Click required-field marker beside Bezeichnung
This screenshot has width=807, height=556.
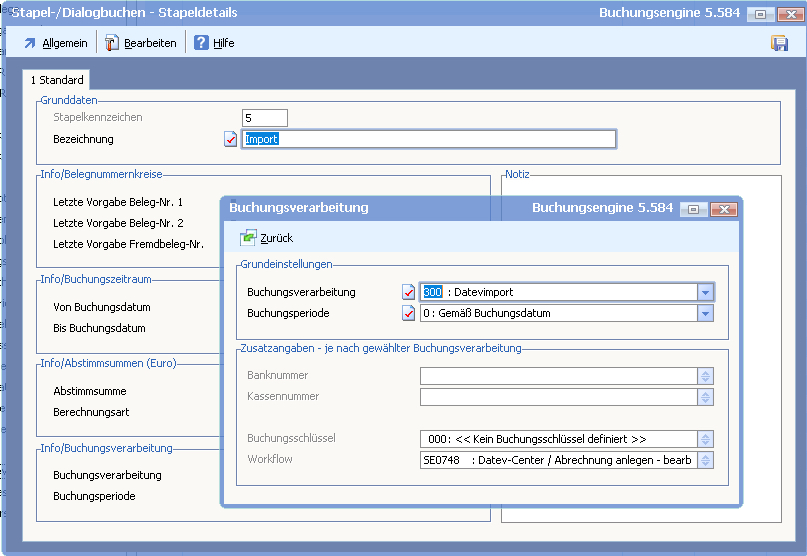231,139
